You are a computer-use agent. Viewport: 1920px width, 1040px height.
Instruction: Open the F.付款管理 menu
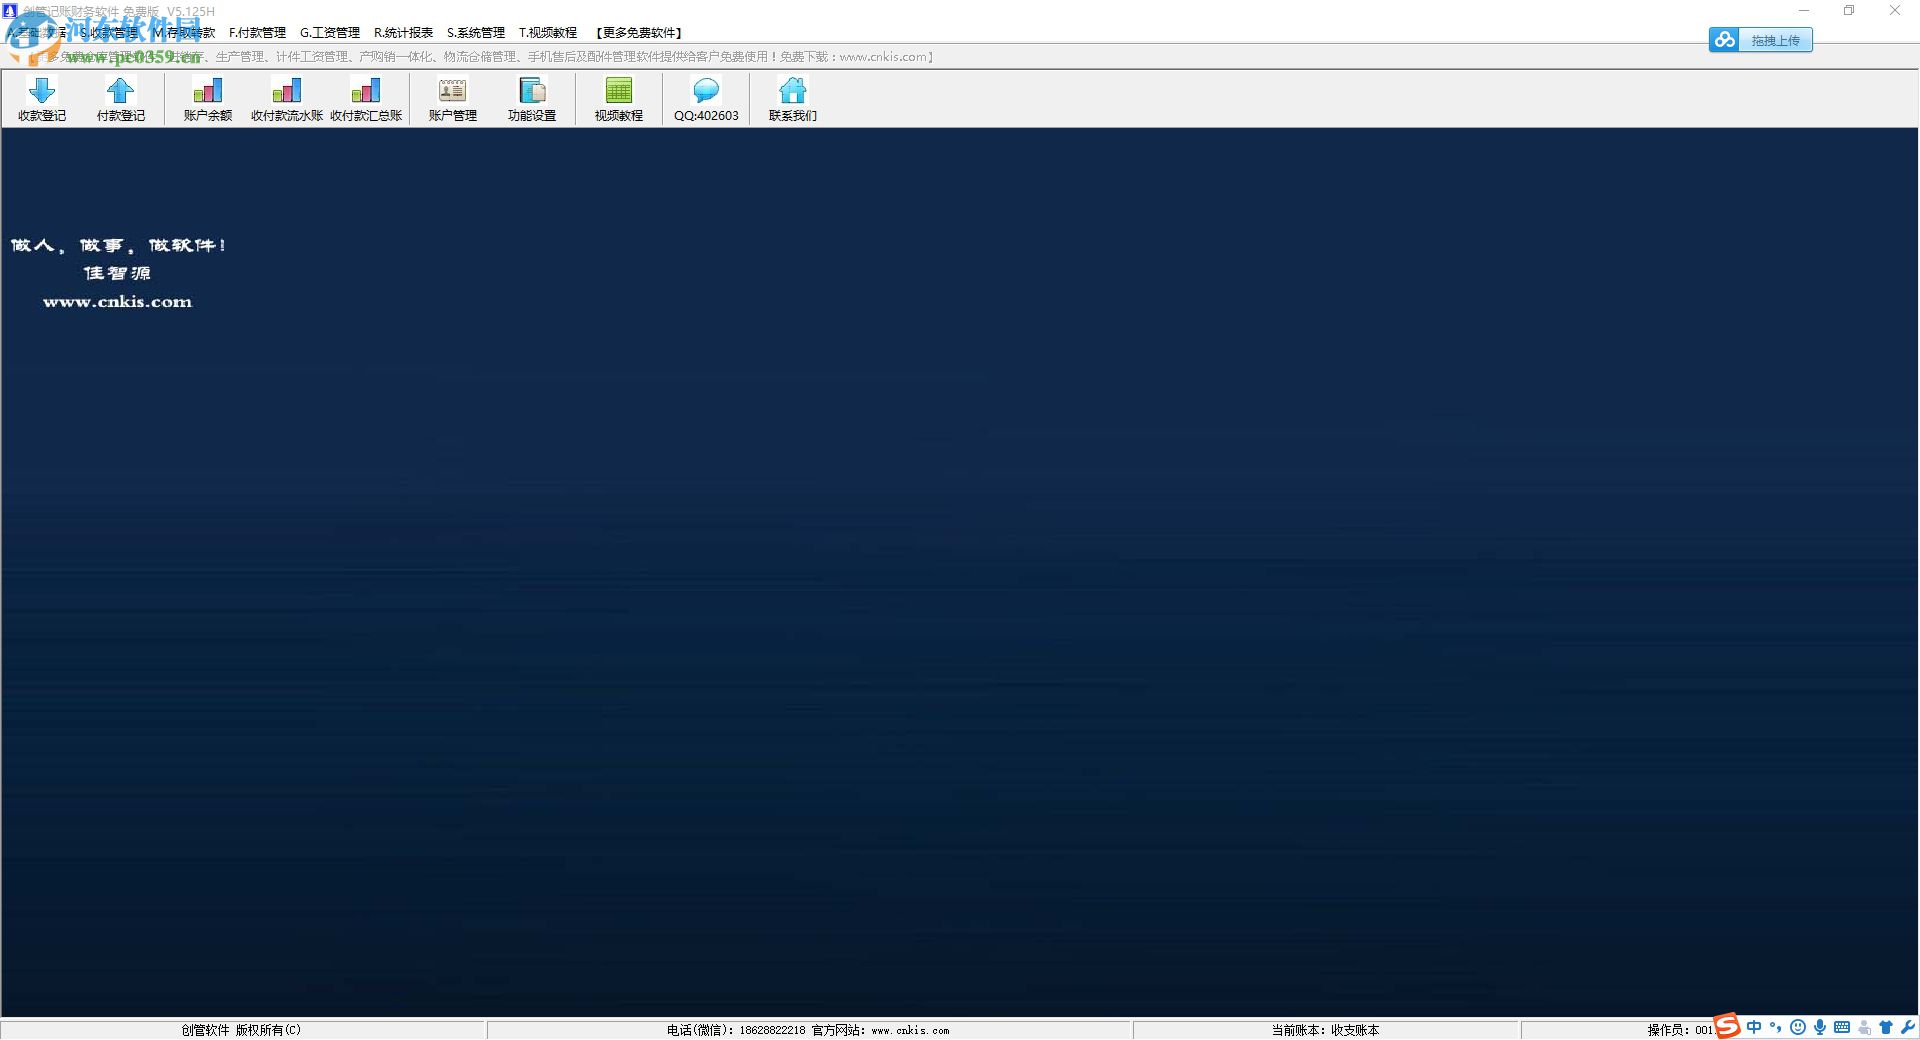[x=257, y=33]
